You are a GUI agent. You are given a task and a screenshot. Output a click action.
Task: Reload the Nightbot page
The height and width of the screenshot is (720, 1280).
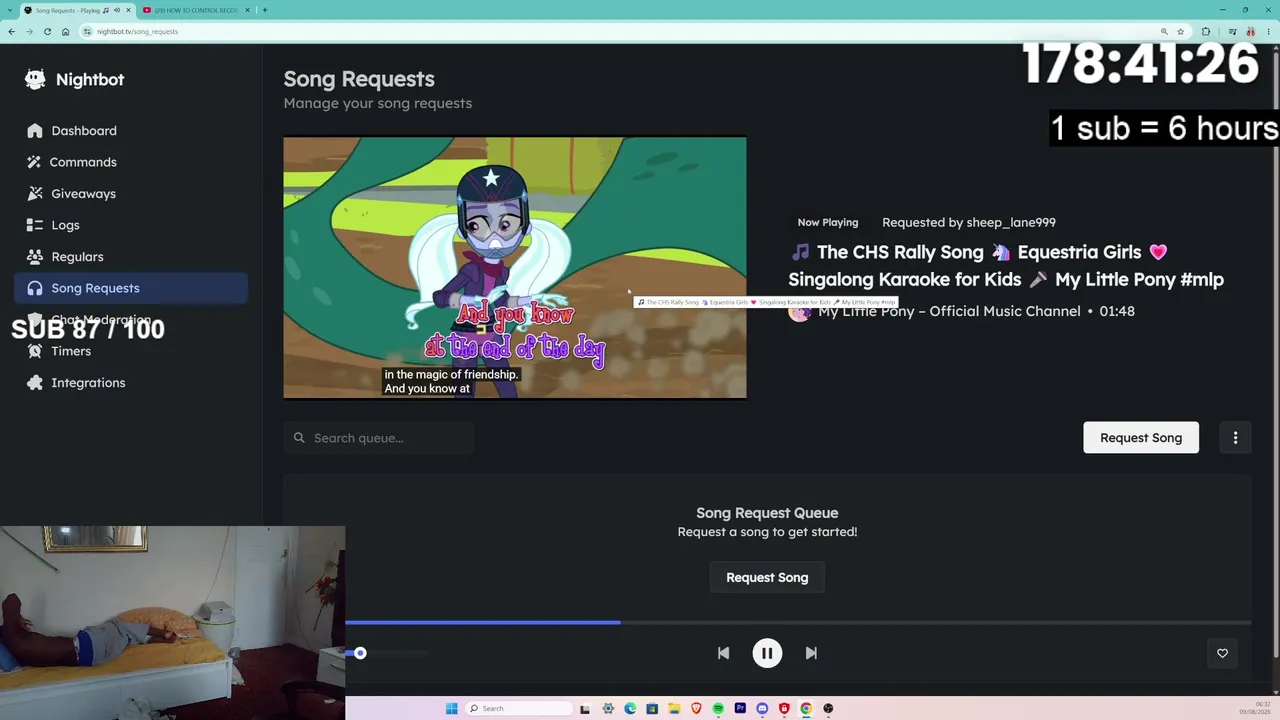(47, 31)
